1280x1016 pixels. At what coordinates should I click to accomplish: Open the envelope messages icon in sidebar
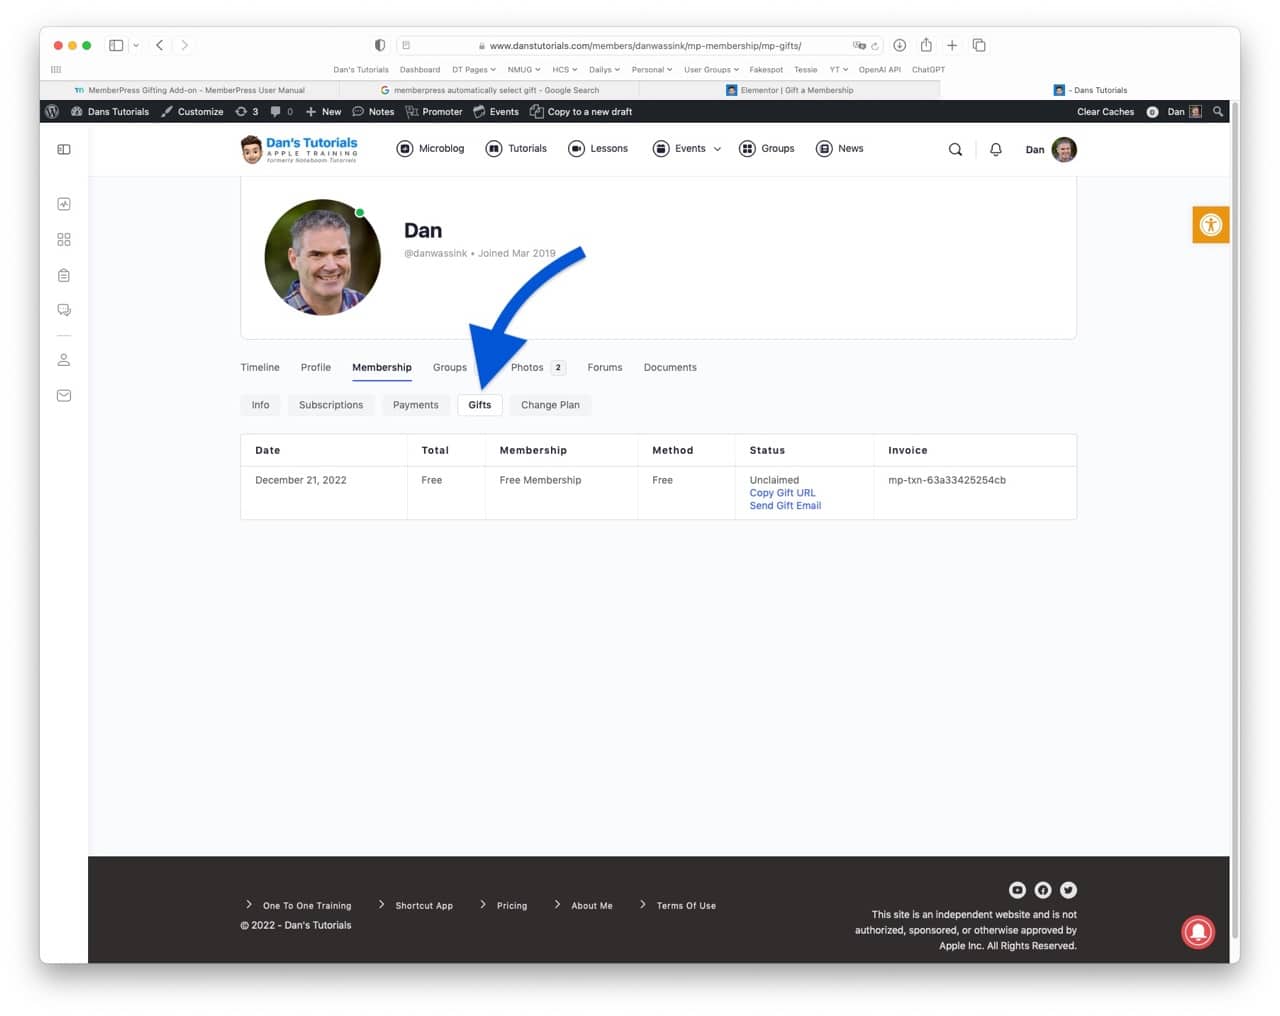64,396
